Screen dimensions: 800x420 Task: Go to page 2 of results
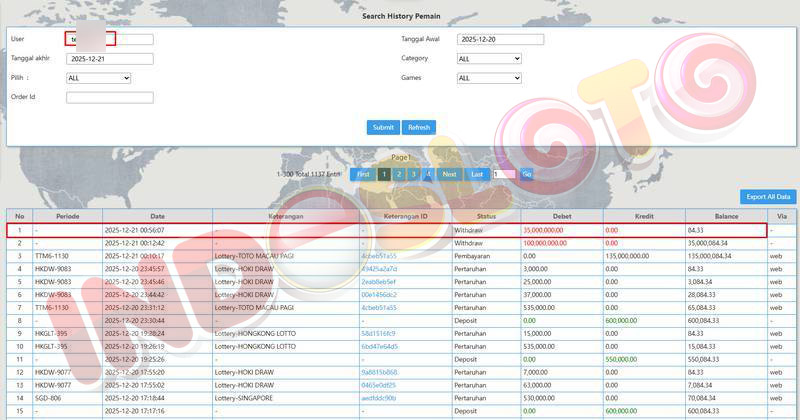click(x=398, y=174)
